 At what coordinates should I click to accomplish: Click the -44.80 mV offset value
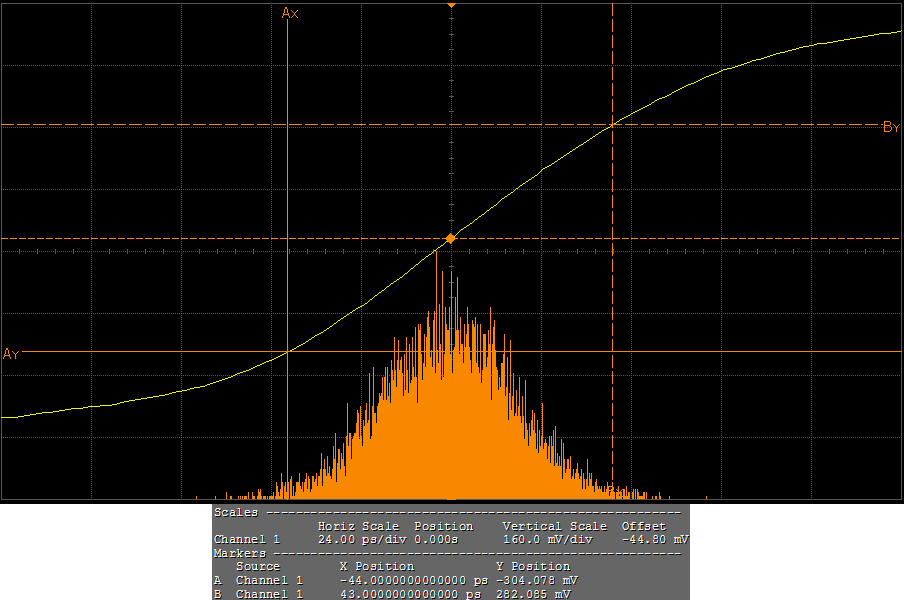coord(652,539)
